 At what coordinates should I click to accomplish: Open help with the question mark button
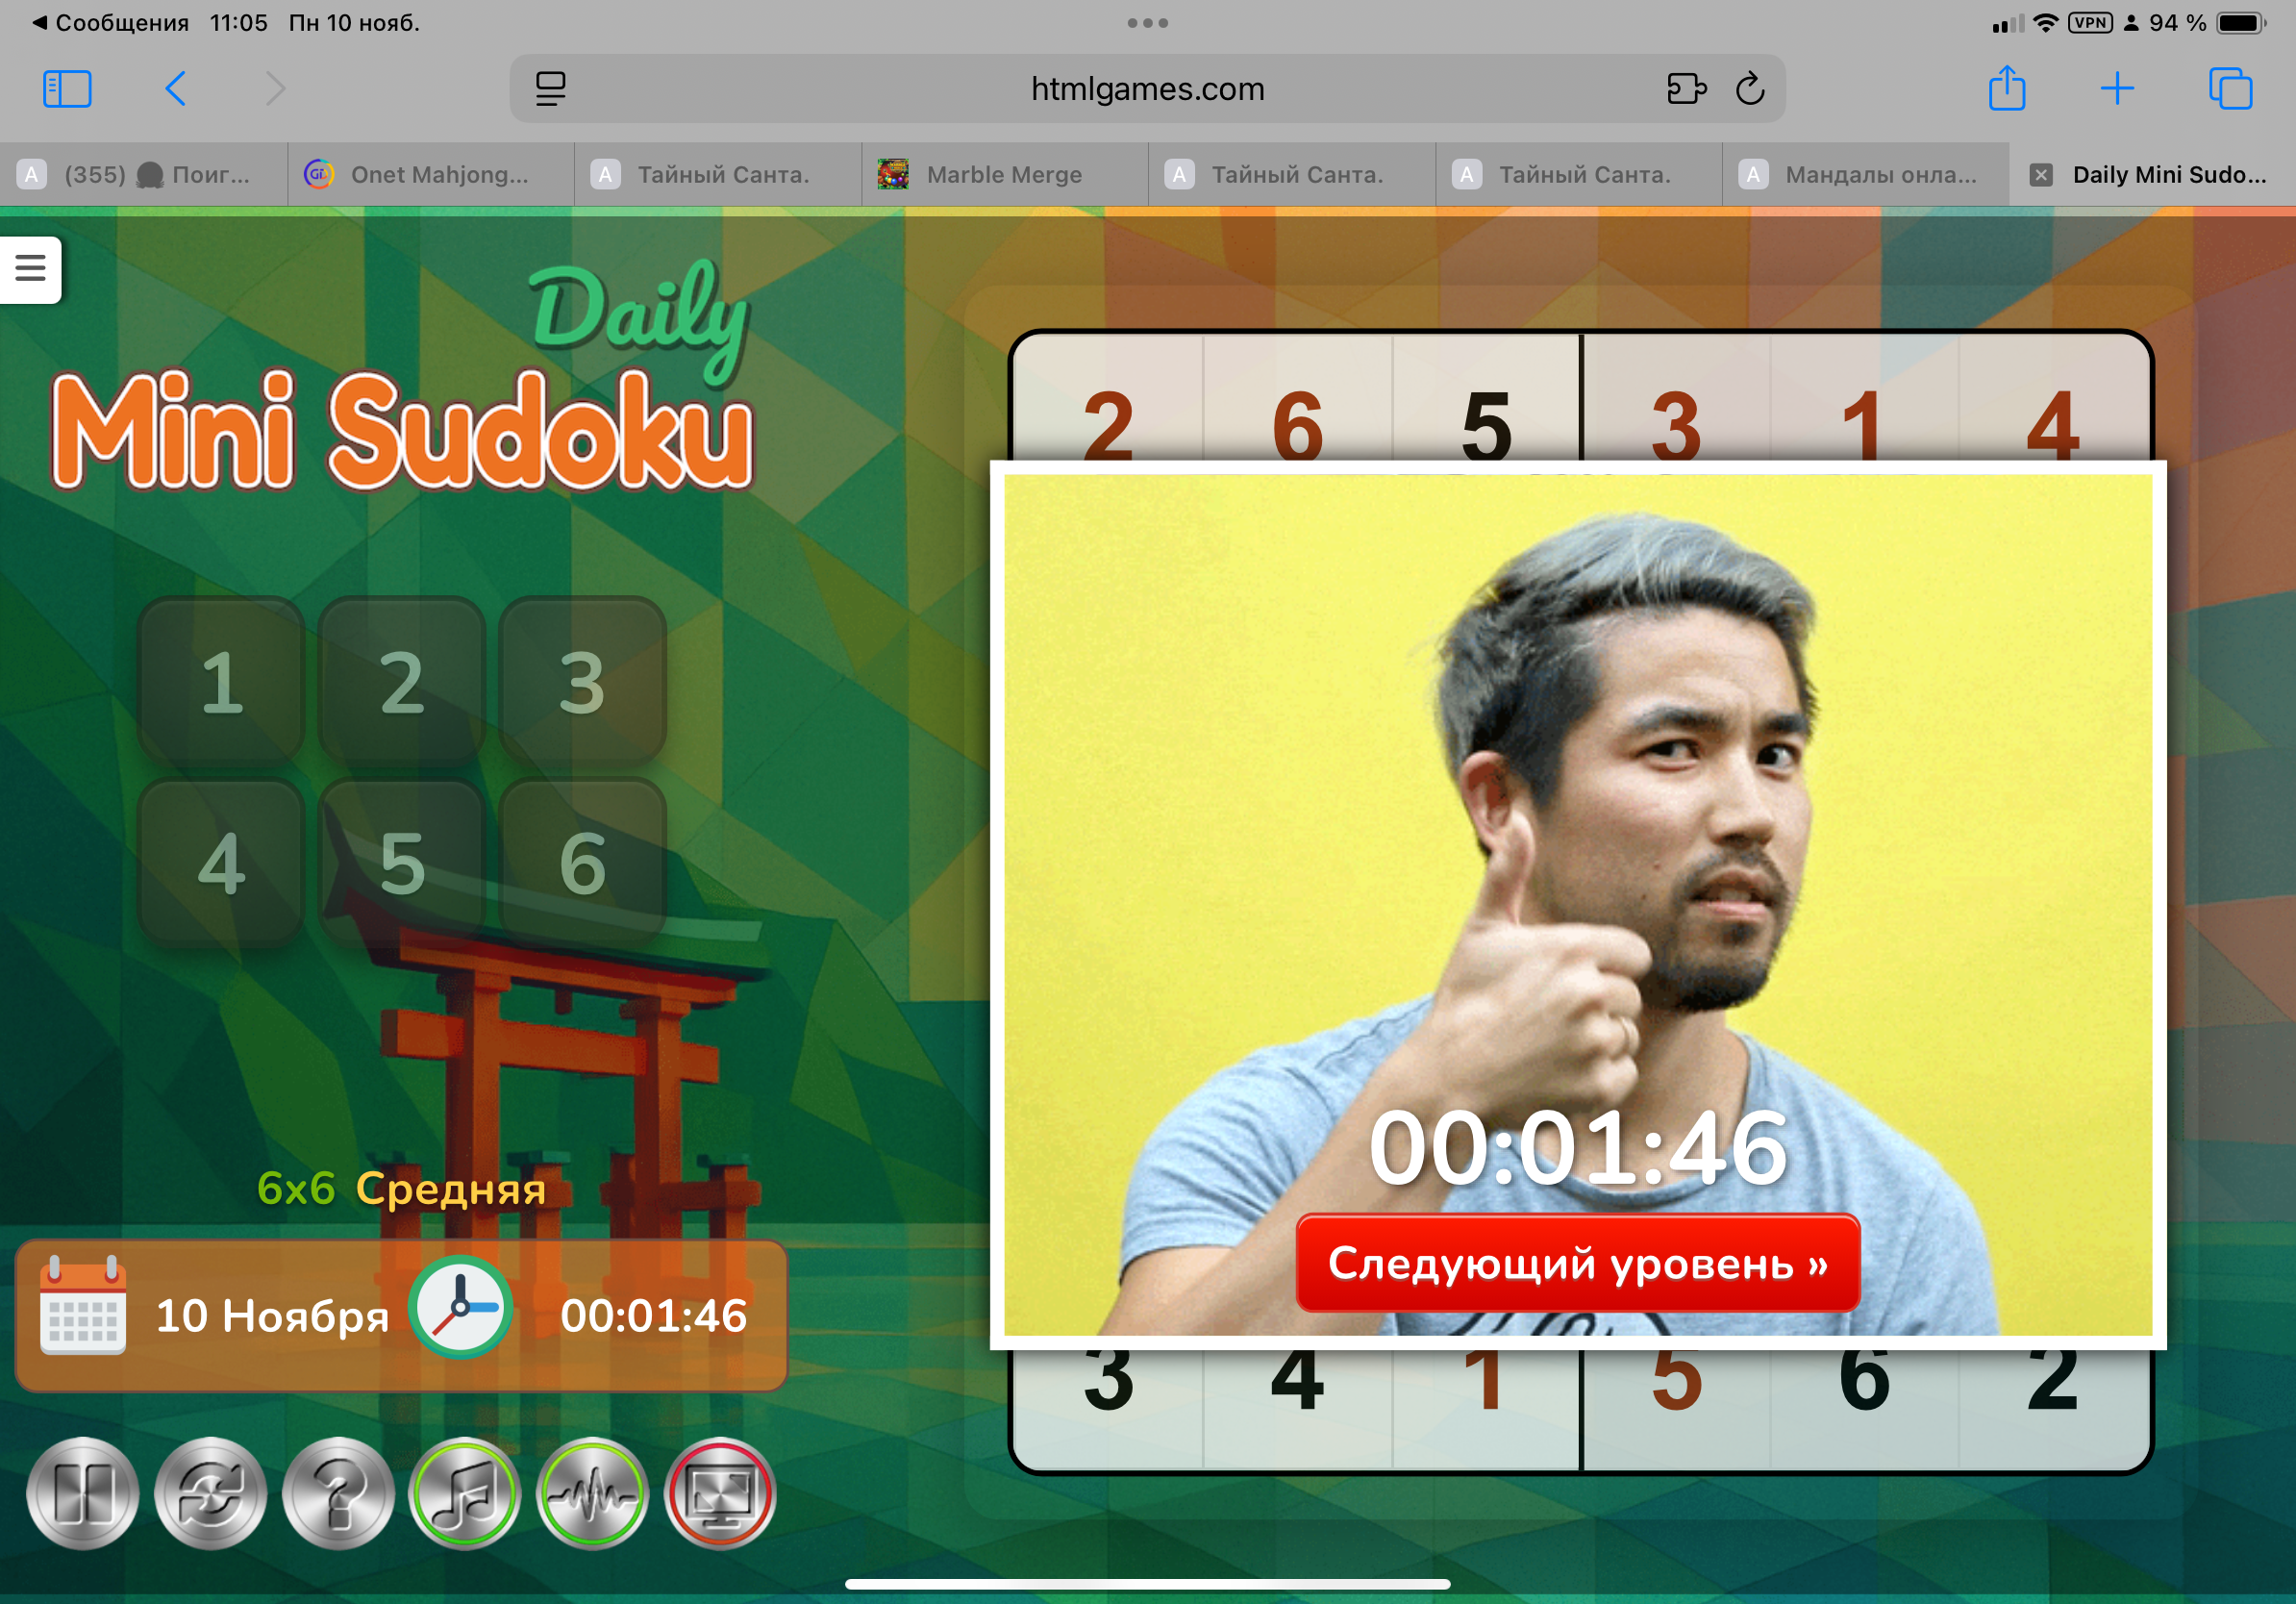coord(338,1493)
